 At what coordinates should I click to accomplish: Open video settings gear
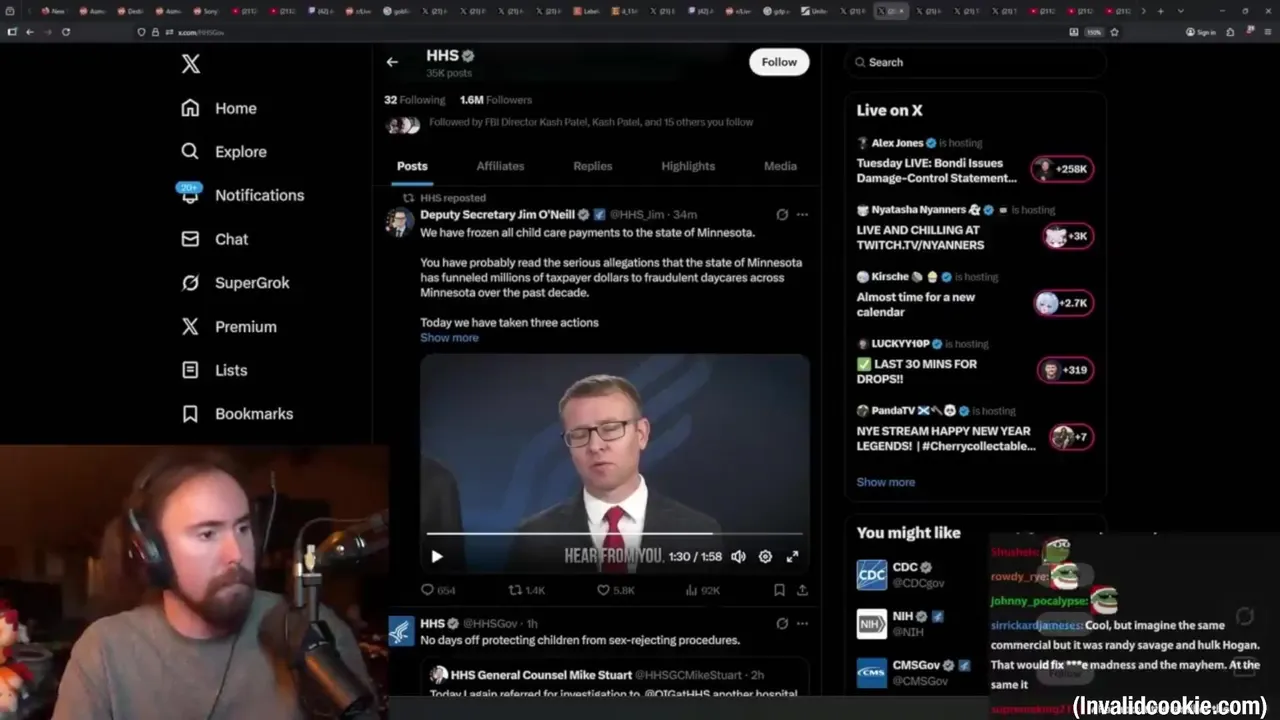coord(765,557)
